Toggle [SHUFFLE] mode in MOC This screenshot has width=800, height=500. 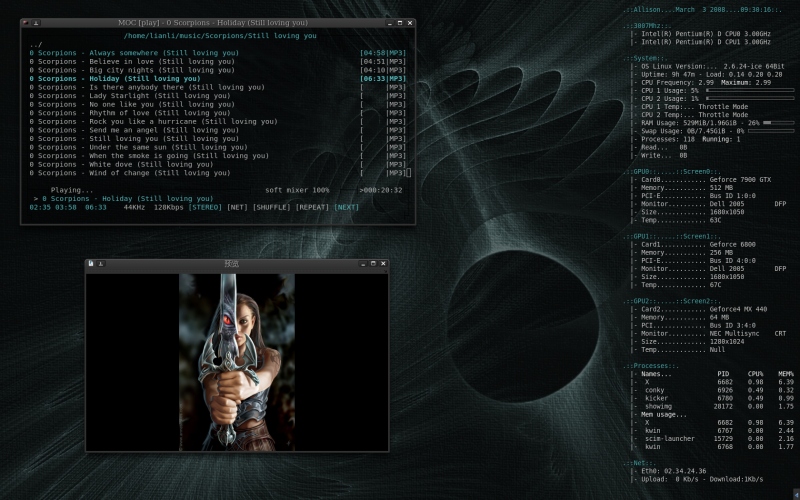pos(271,207)
